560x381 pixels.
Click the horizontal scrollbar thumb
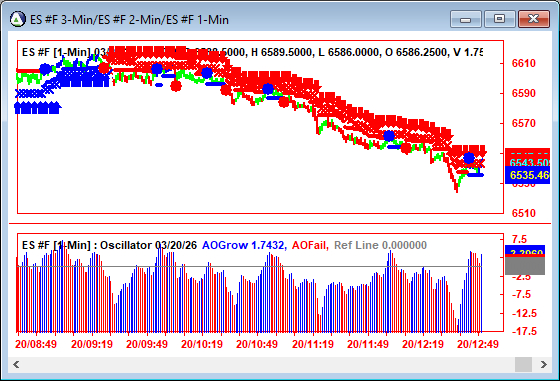click(523, 365)
